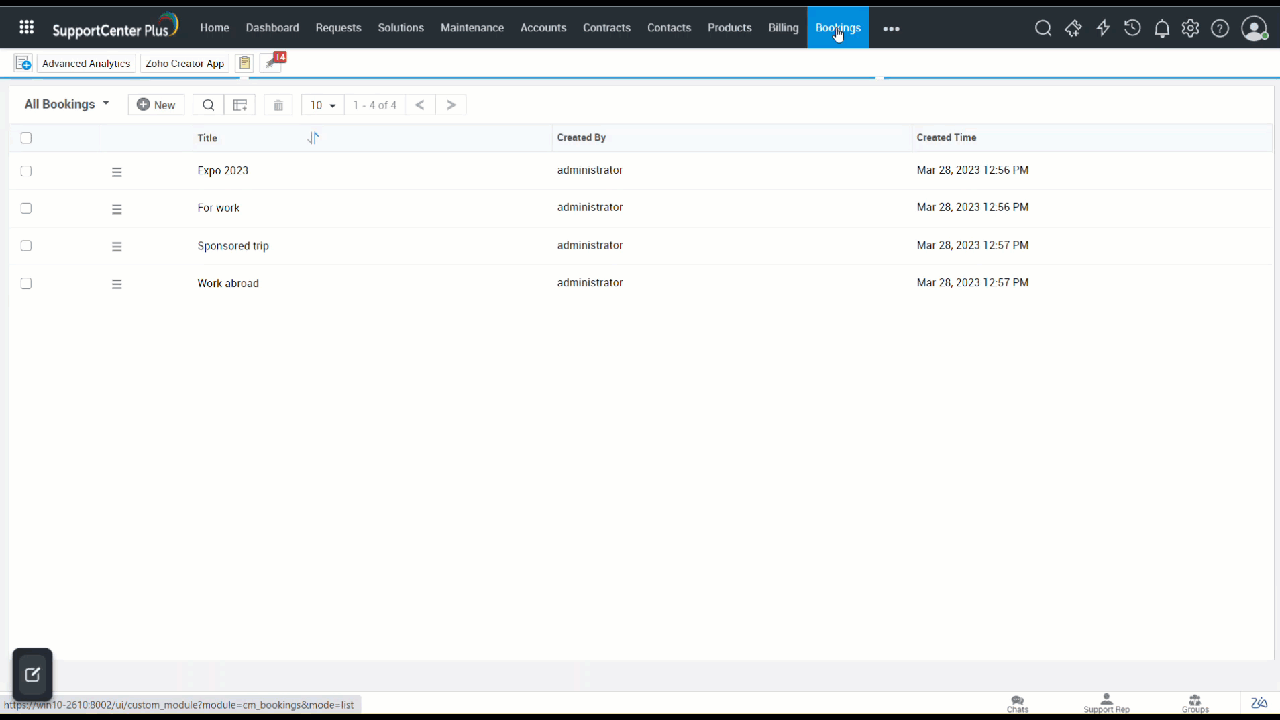The image size is (1280, 720).
Task: Click the Advanced Analytics button
Action: coord(86,63)
